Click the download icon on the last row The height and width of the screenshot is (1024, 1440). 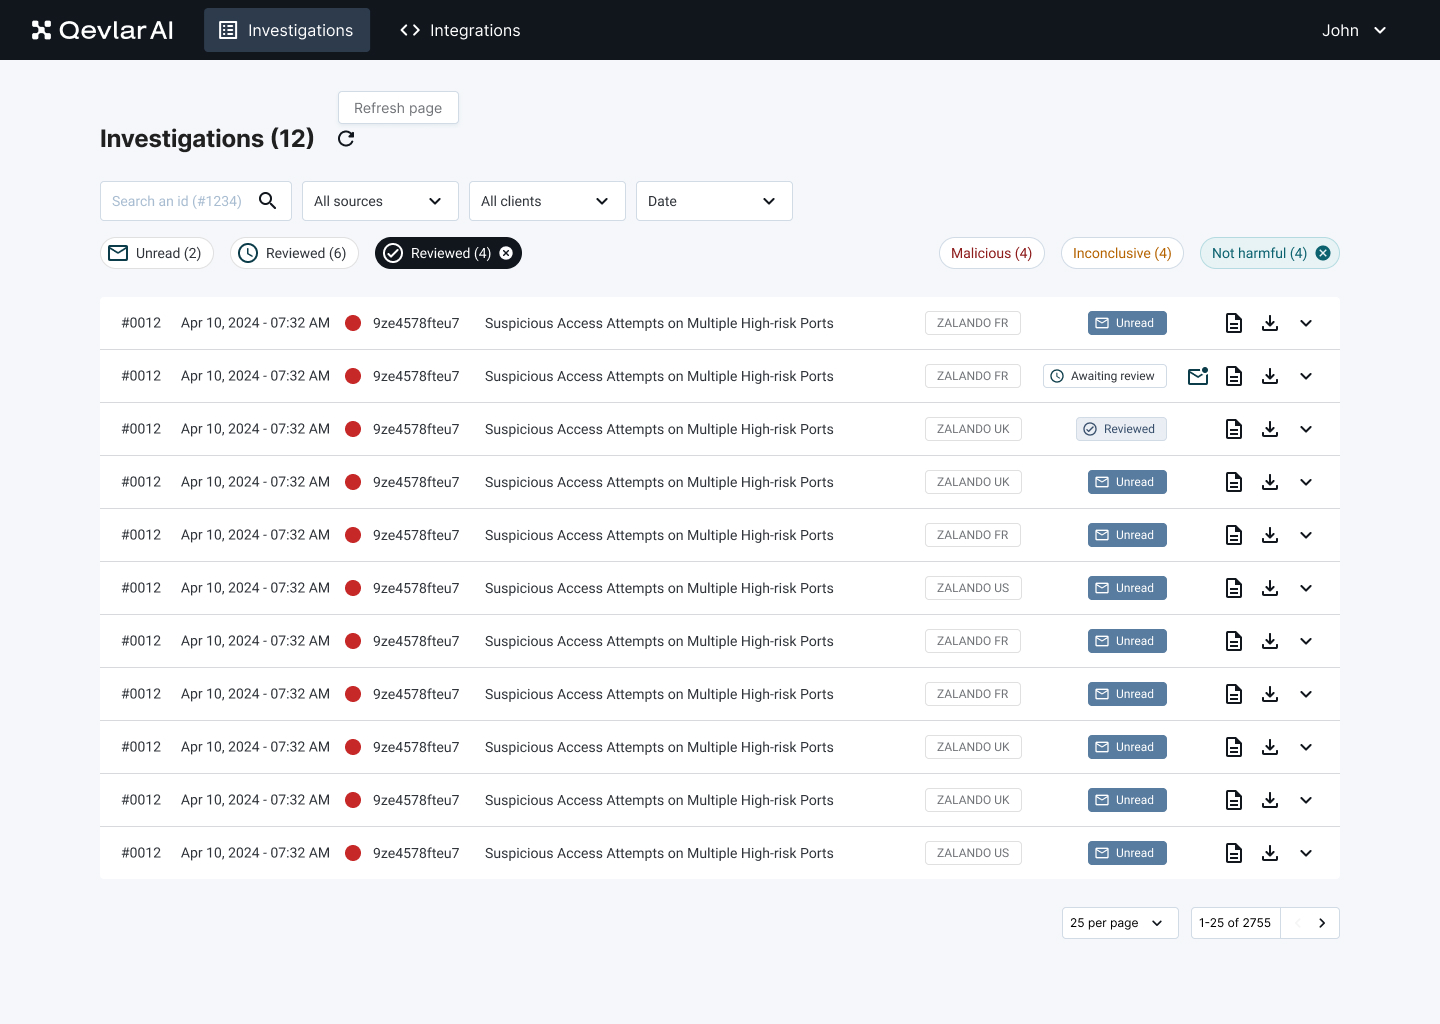coord(1270,852)
